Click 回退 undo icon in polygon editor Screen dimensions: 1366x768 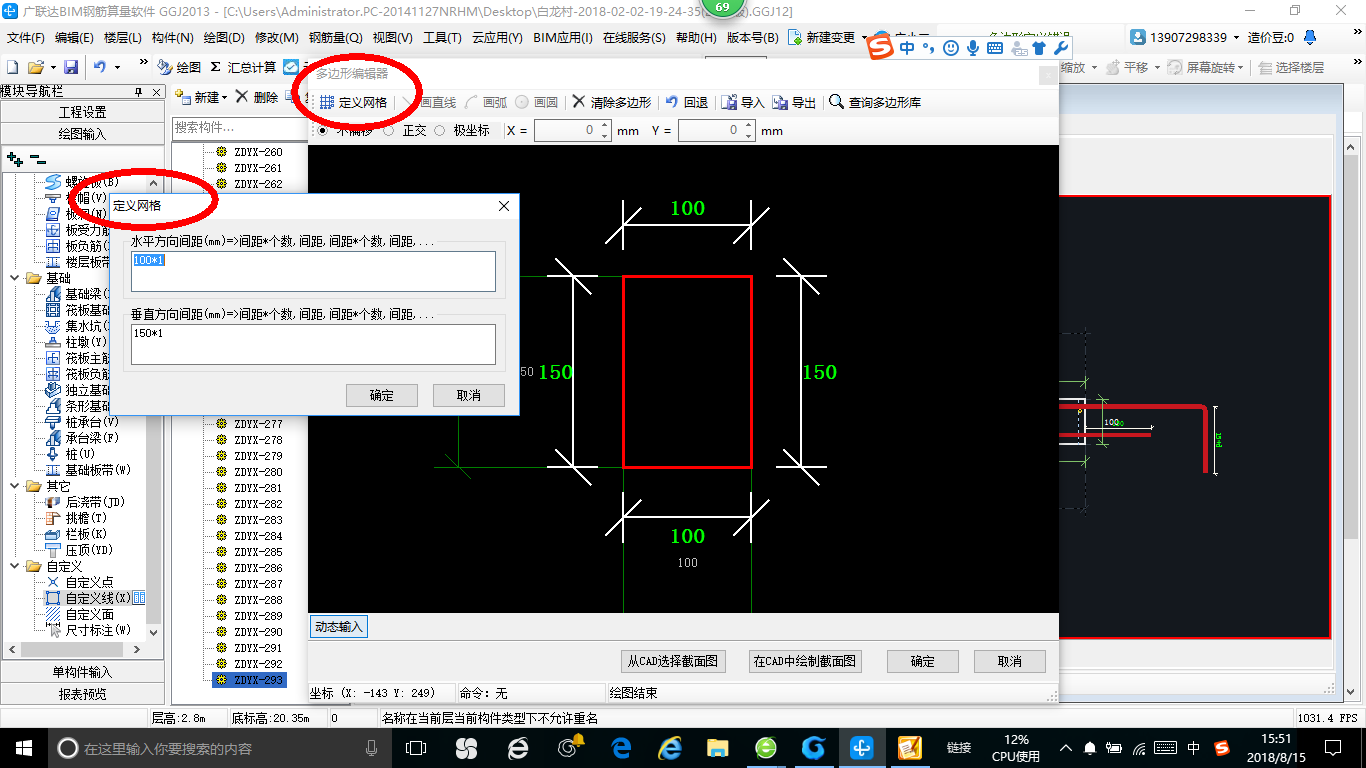pyautogui.click(x=672, y=102)
